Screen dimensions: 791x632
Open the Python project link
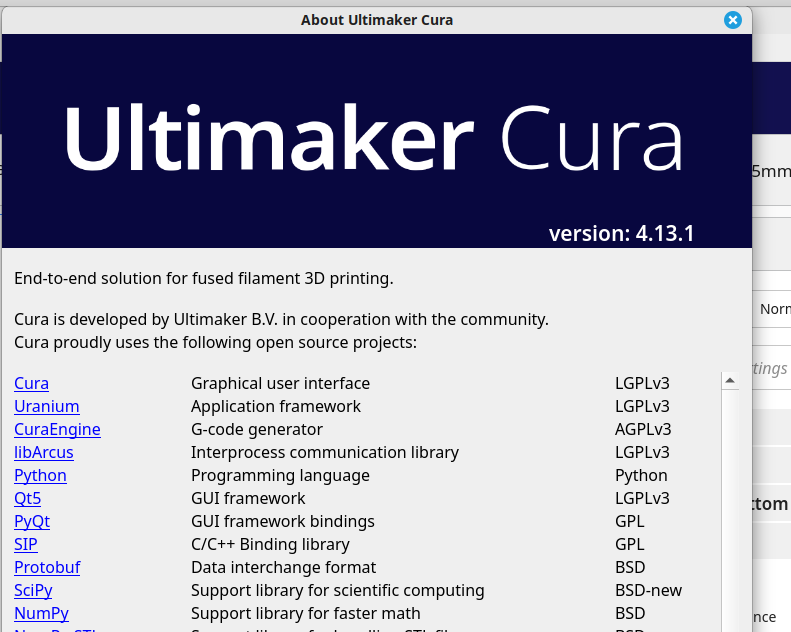click(x=40, y=476)
